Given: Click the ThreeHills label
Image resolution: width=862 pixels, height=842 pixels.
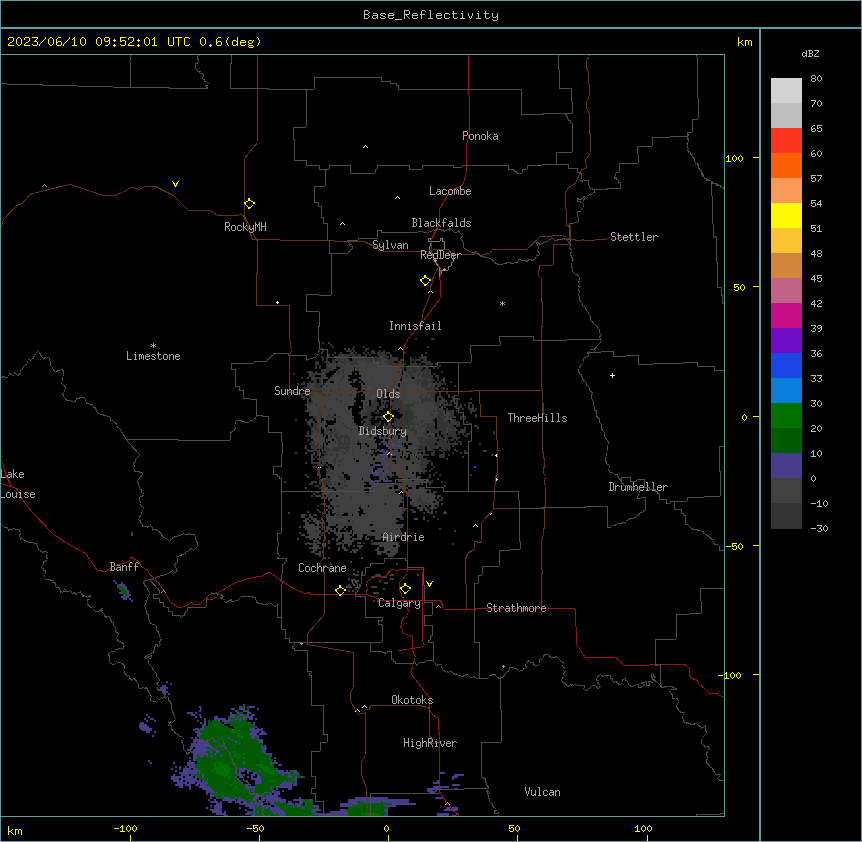Looking at the screenshot, I should pos(537,418).
